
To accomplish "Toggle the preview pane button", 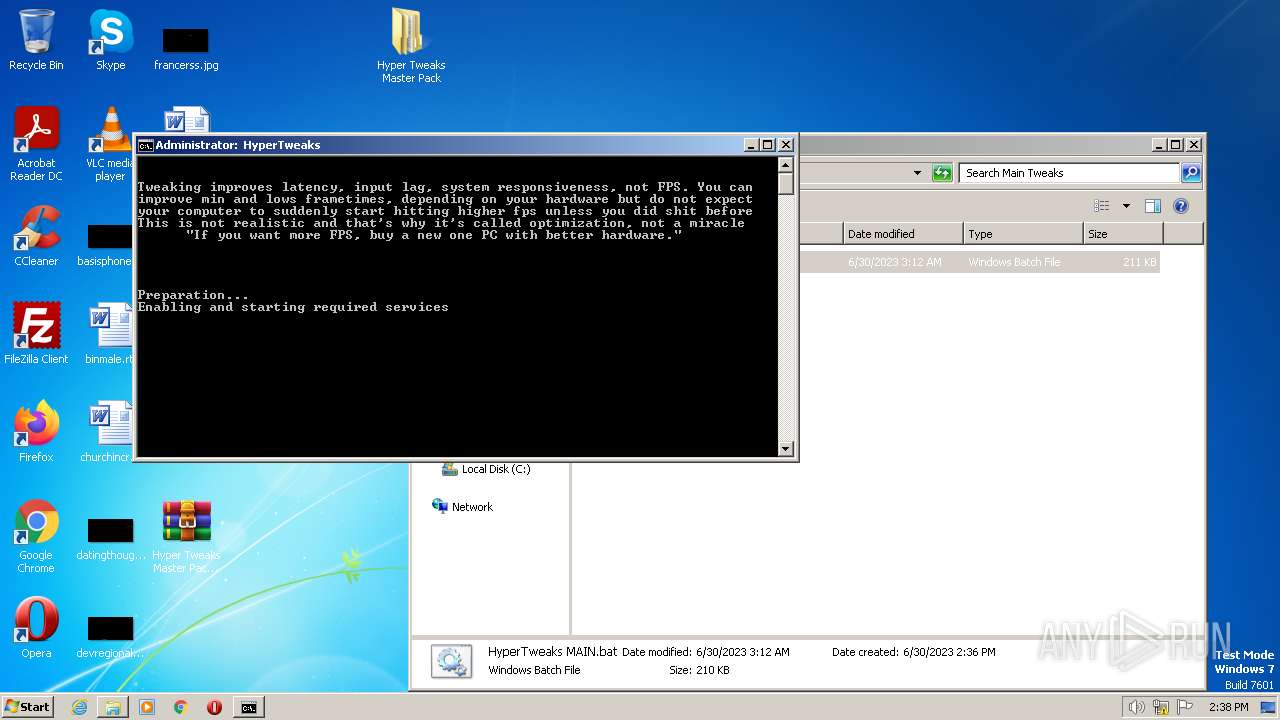I will coord(1152,206).
